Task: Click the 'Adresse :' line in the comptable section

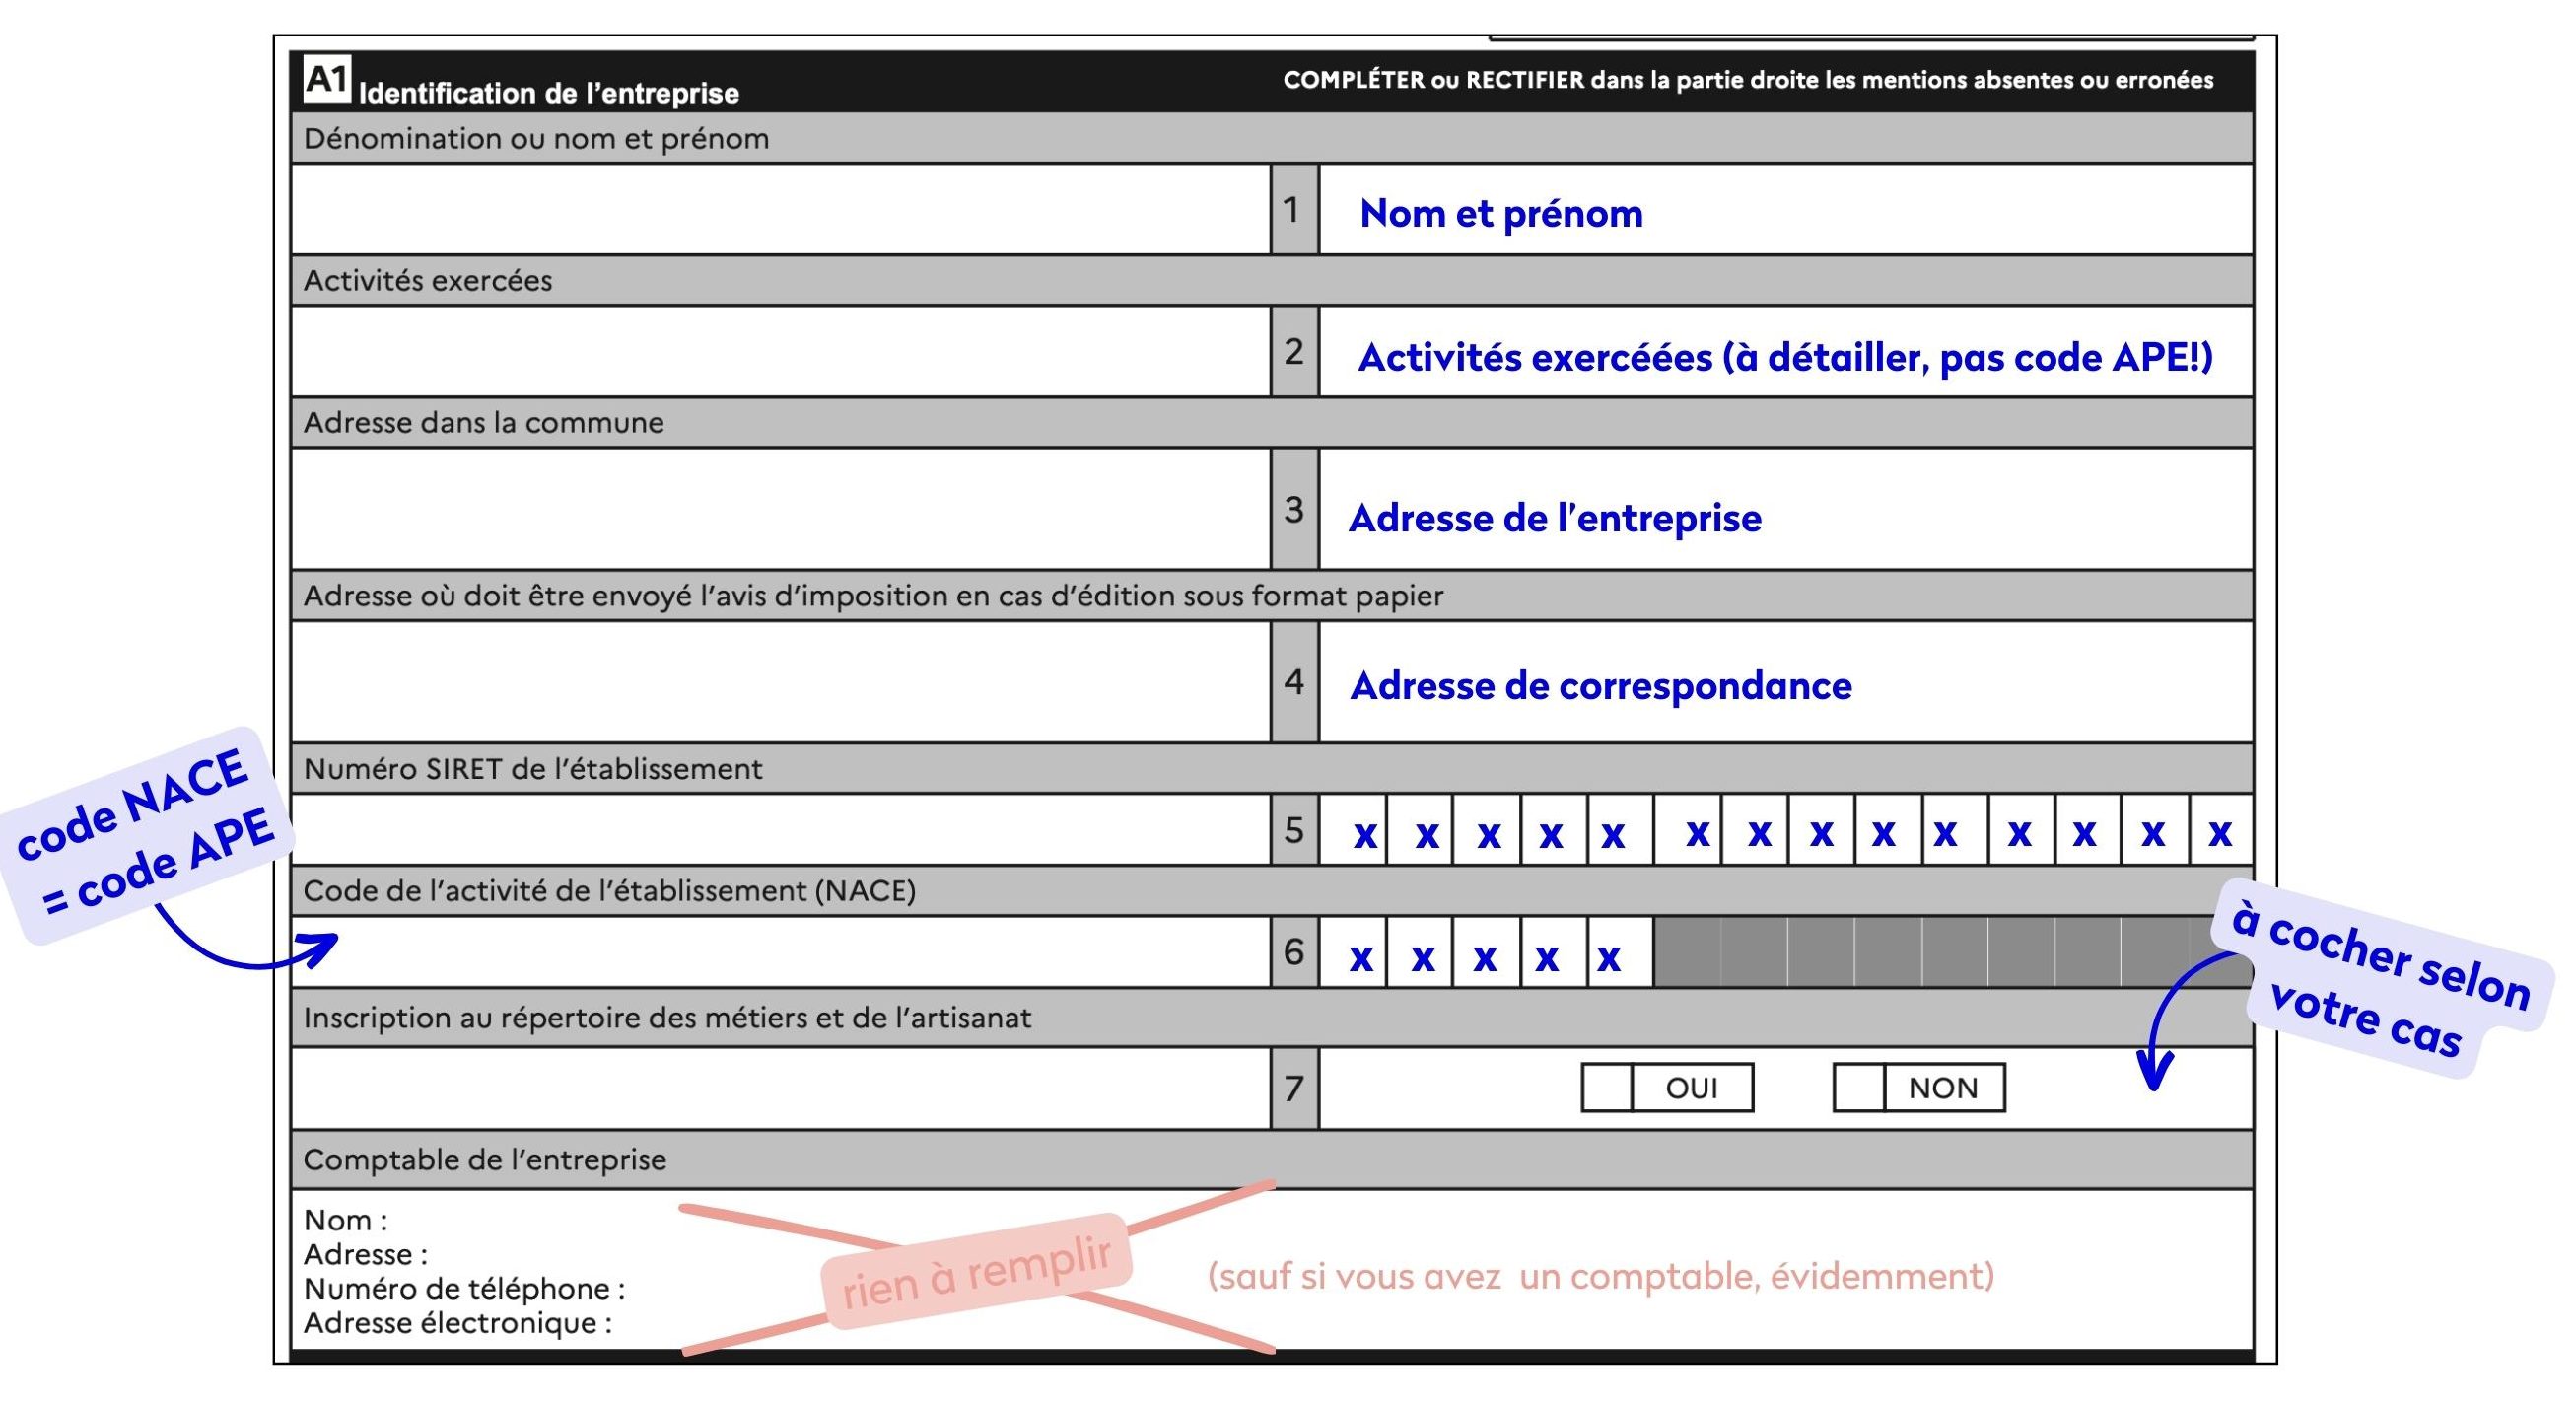Action: [x=366, y=1254]
